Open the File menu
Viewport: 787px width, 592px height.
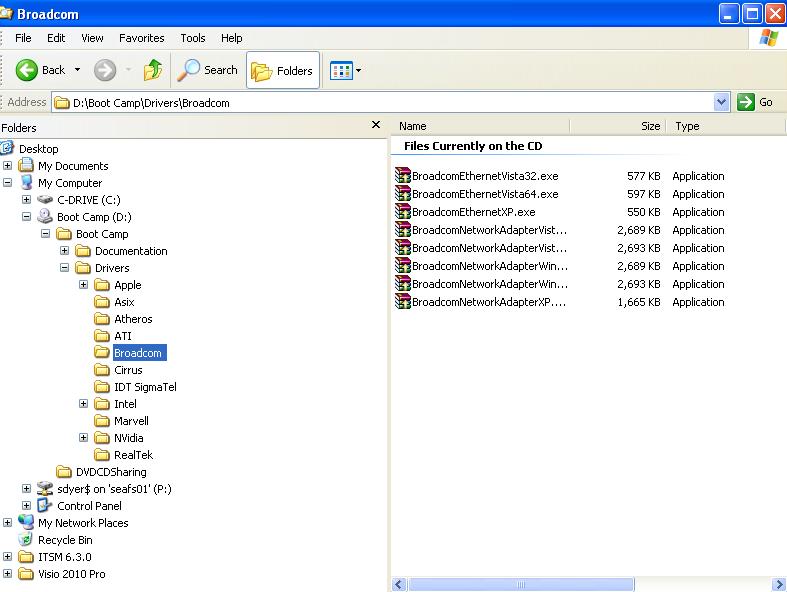(x=23, y=38)
